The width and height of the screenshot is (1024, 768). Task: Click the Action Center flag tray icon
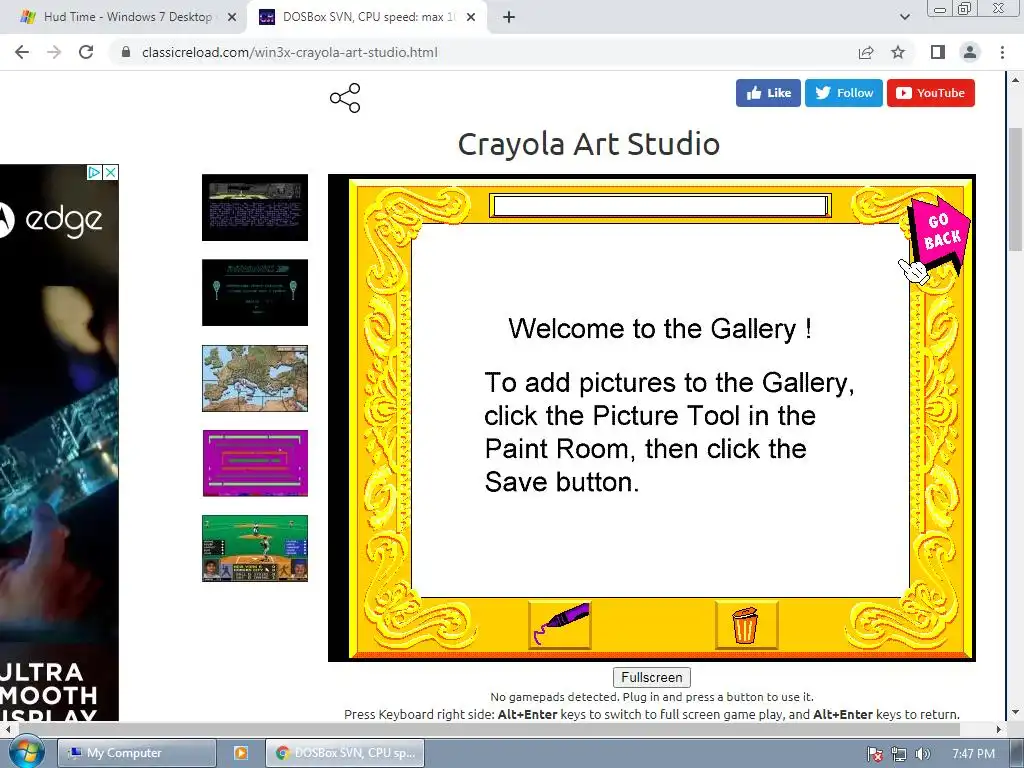point(874,754)
